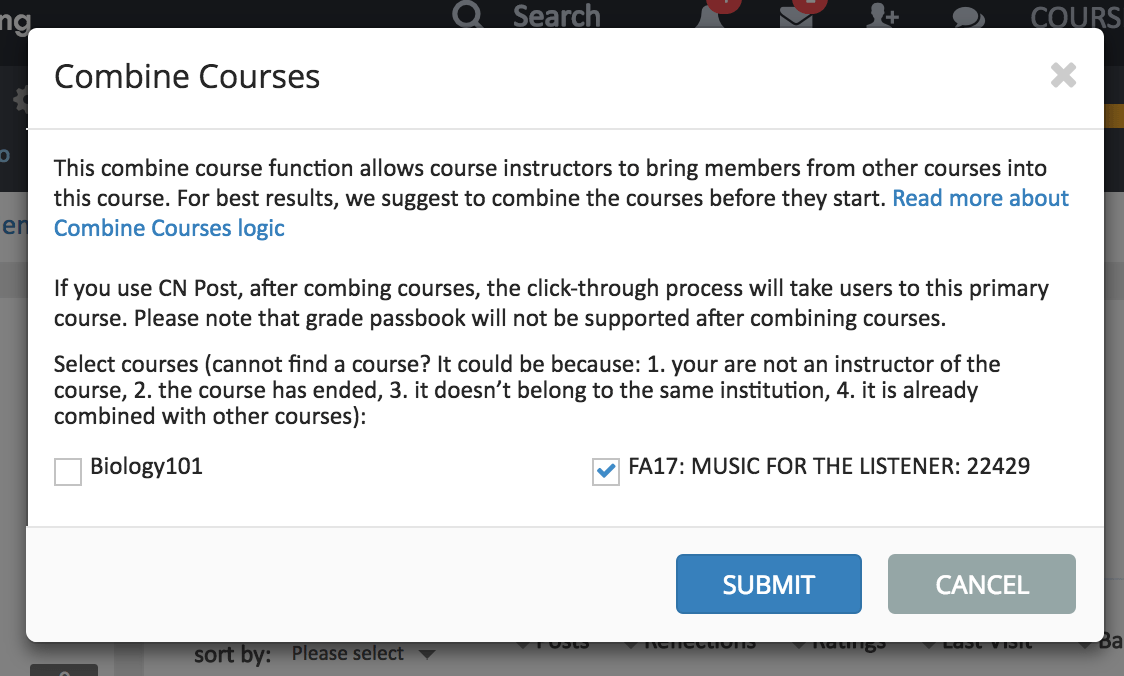Open the 'Please select' sort by dropdown

[x=363, y=653]
